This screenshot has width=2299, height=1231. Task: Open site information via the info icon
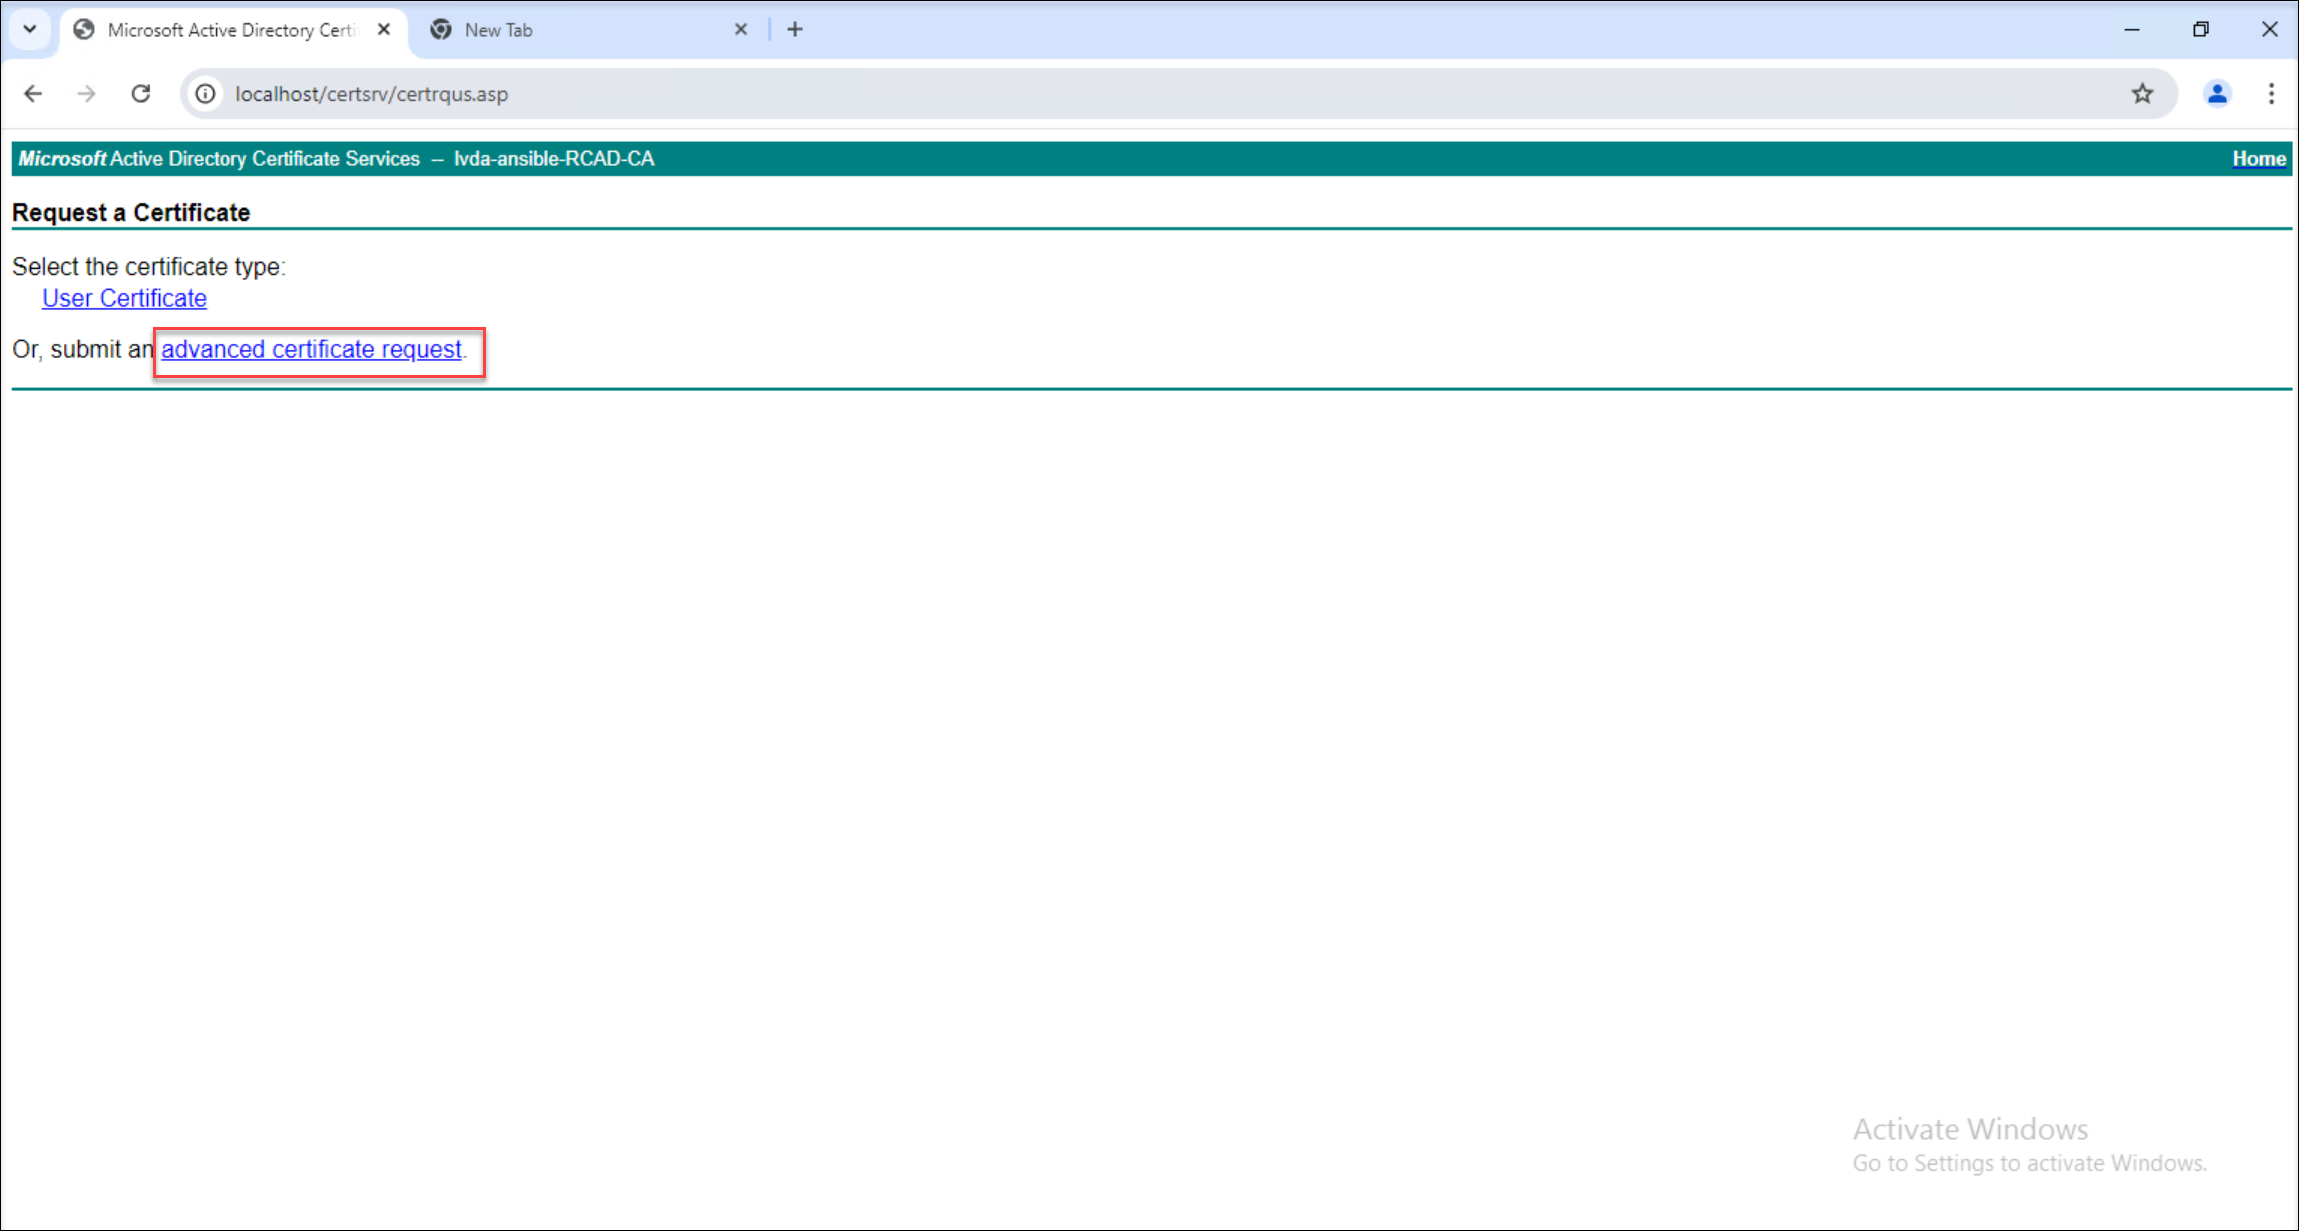click(x=205, y=93)
